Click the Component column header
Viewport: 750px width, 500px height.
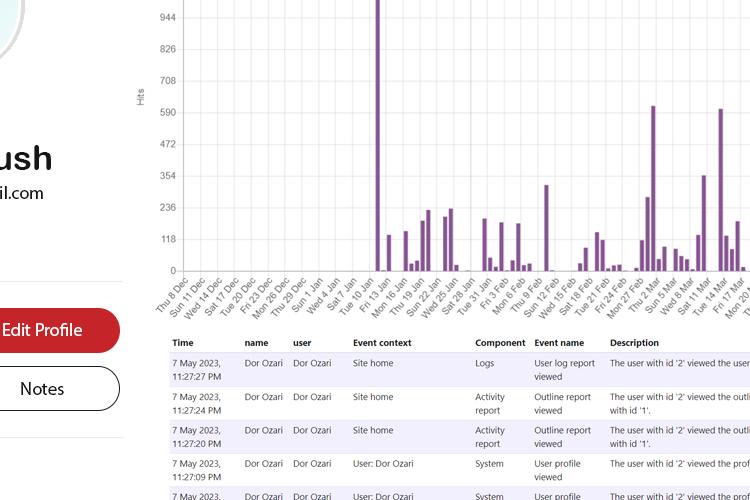[x=500, y=343]
